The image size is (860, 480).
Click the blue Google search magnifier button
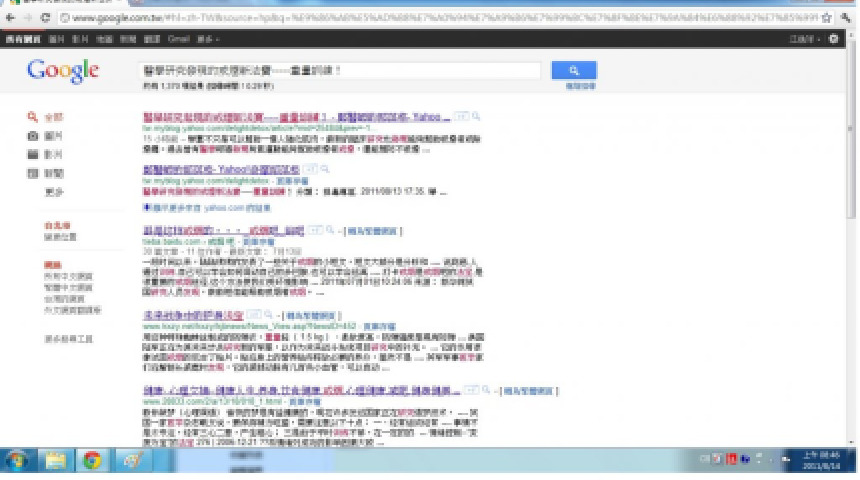click(x=574, y=70)
